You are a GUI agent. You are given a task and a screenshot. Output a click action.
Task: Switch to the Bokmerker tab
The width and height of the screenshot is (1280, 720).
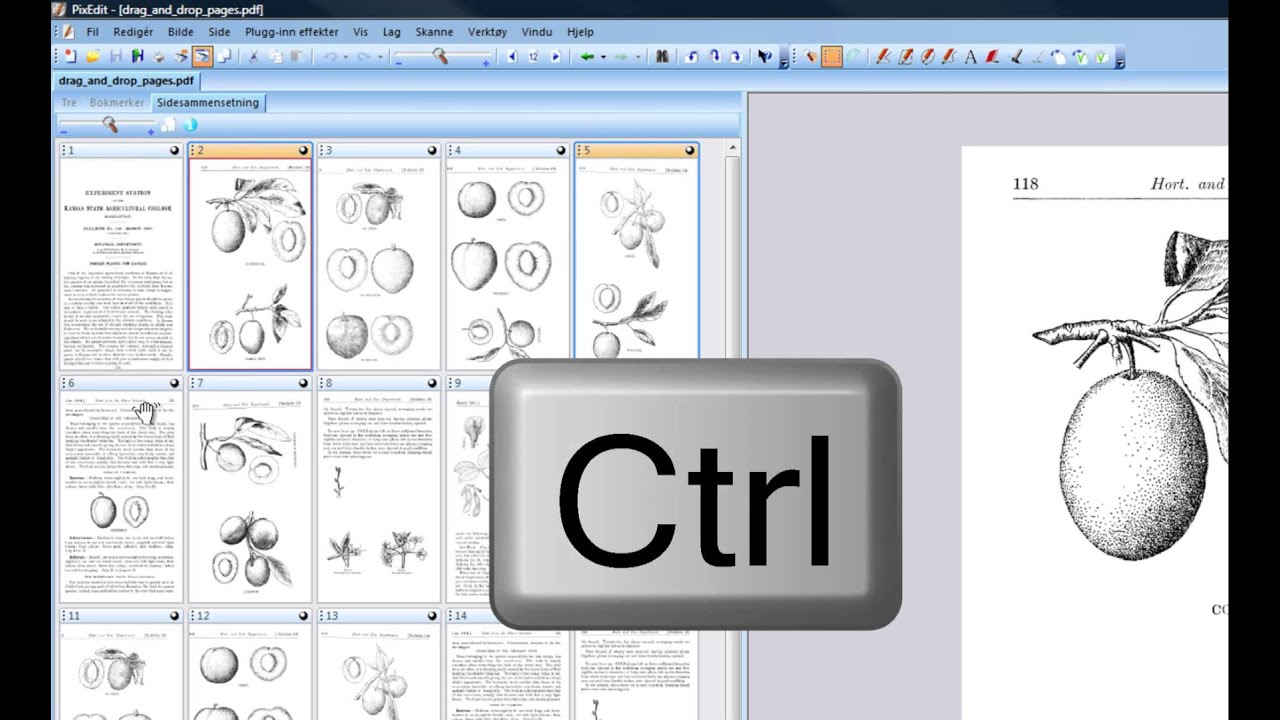pos(117,102)
